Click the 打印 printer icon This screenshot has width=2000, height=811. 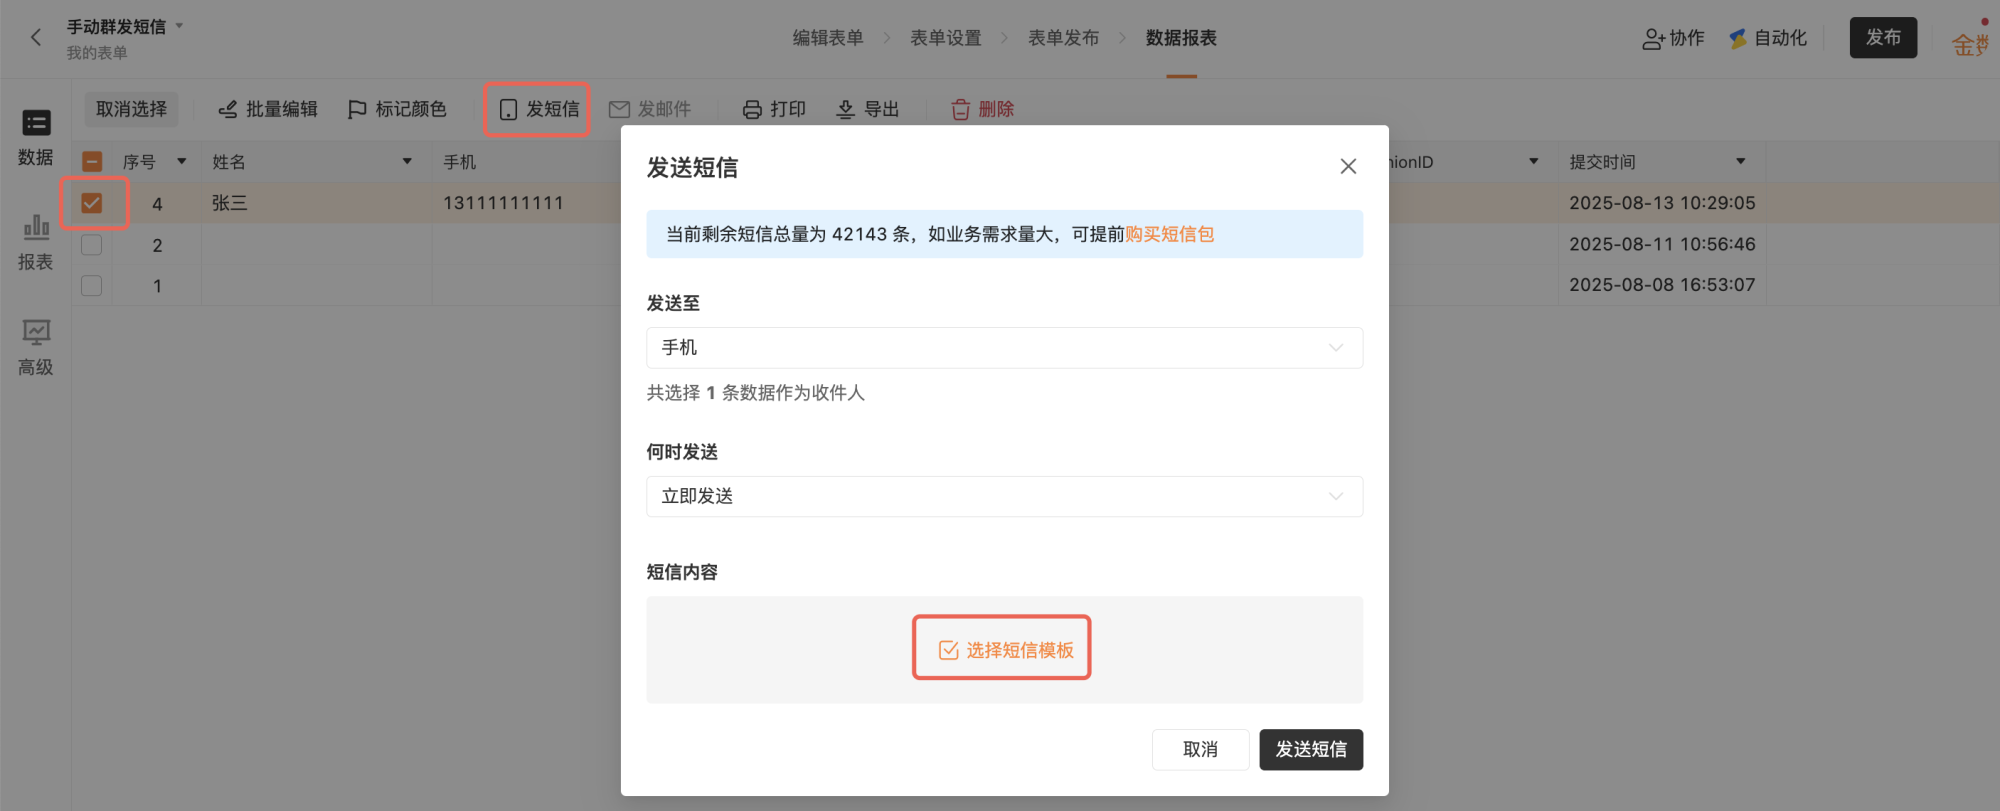click(752, 109)
